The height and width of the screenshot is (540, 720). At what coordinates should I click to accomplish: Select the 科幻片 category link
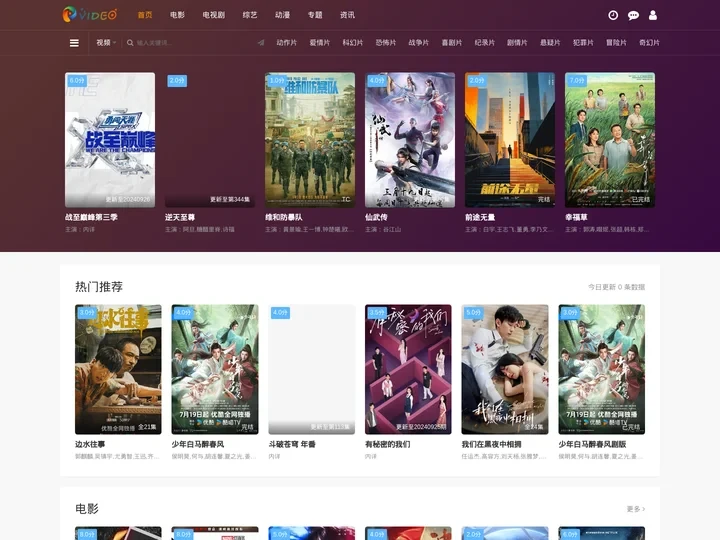(353, 43)
